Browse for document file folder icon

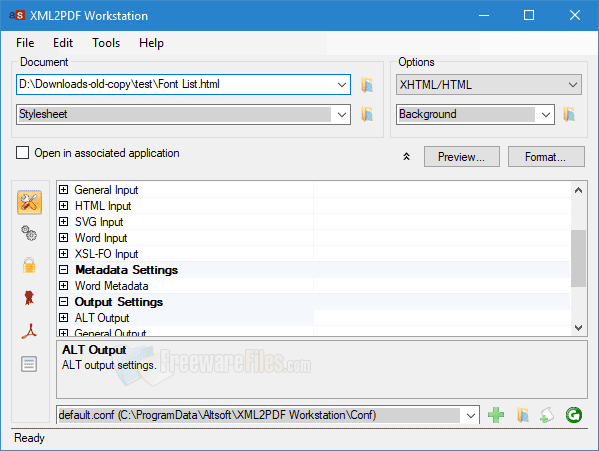click(367, 84)
